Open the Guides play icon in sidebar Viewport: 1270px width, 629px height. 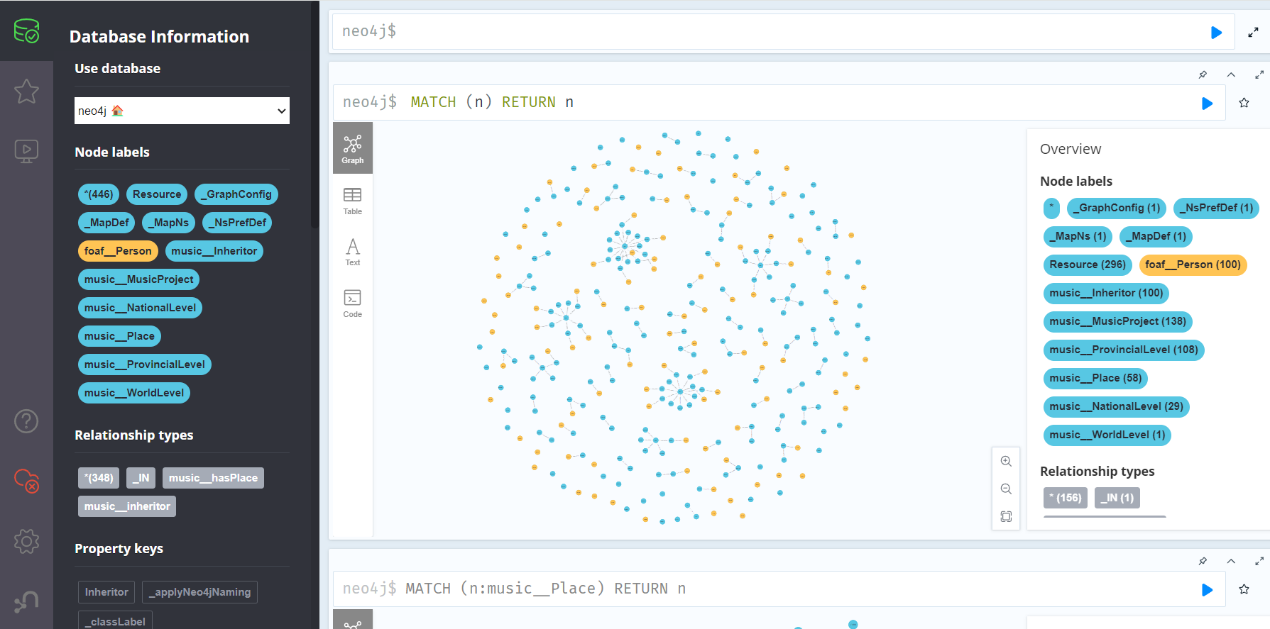coord(26,151)
